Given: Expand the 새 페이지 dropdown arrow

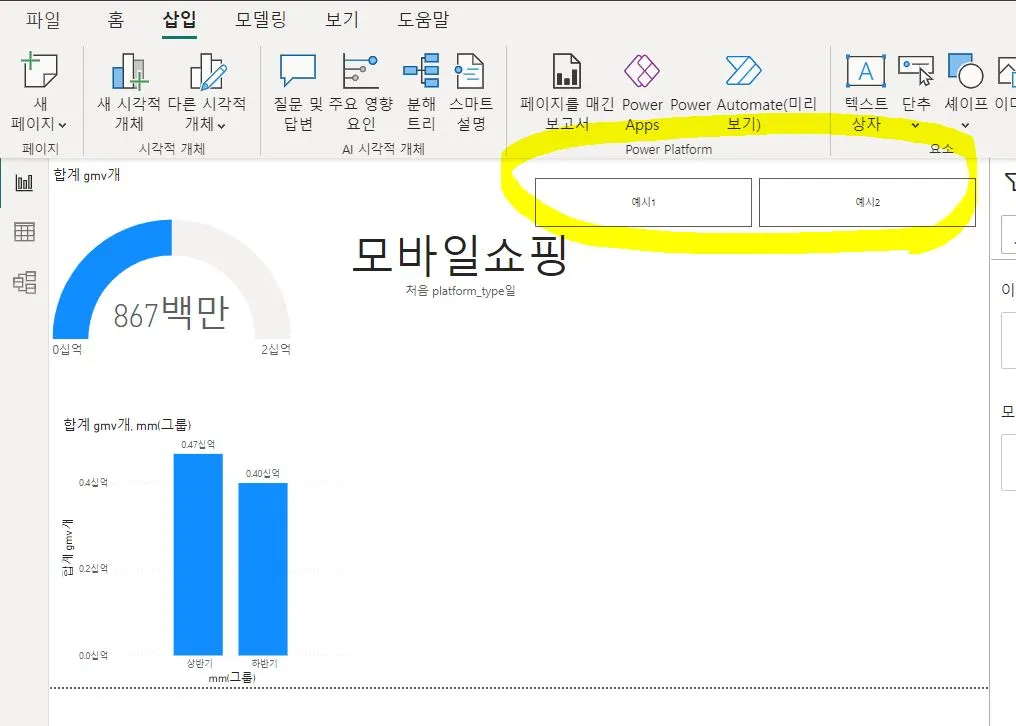Looking at the screenshot, I should click(63, 124).
